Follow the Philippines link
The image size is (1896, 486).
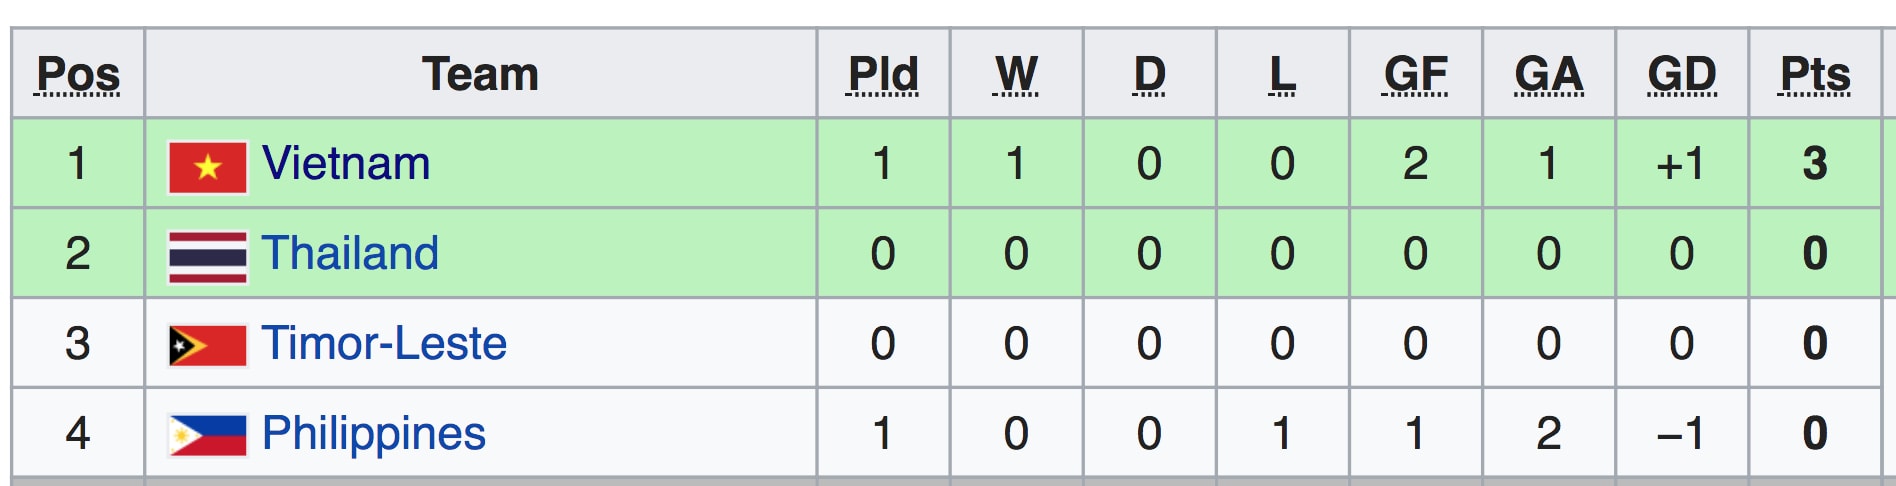(x=373, y=435)
